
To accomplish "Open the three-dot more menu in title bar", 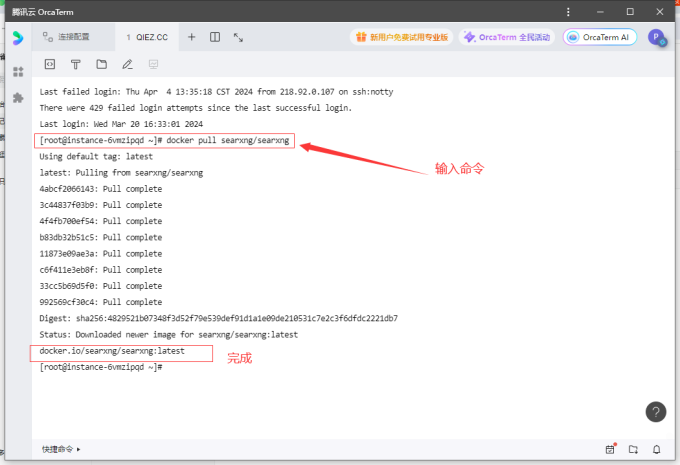I will click(x=568, y=12).
